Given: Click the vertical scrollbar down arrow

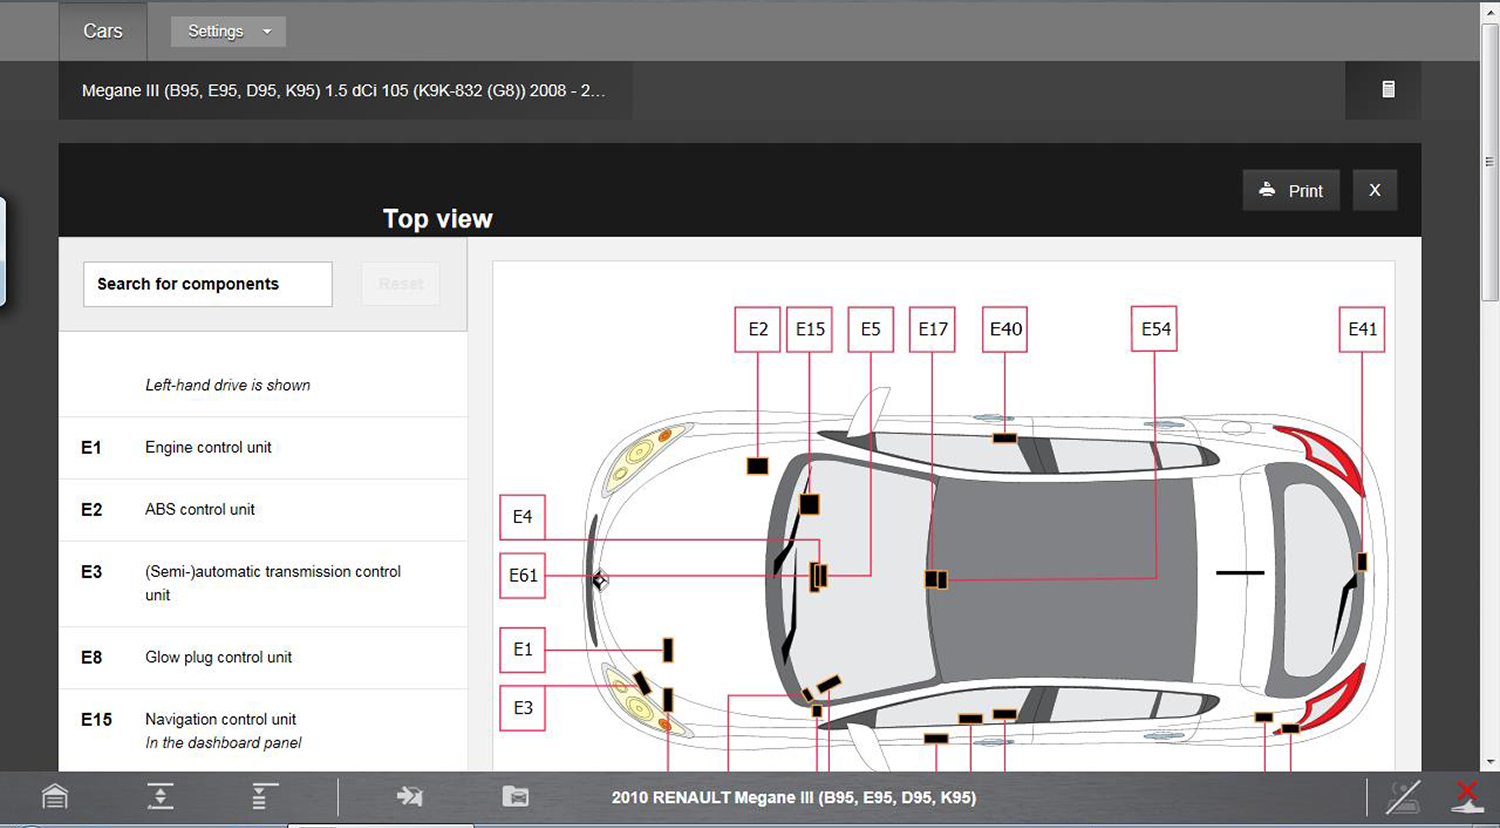Looking at the screenshot, I should 1490,762.
